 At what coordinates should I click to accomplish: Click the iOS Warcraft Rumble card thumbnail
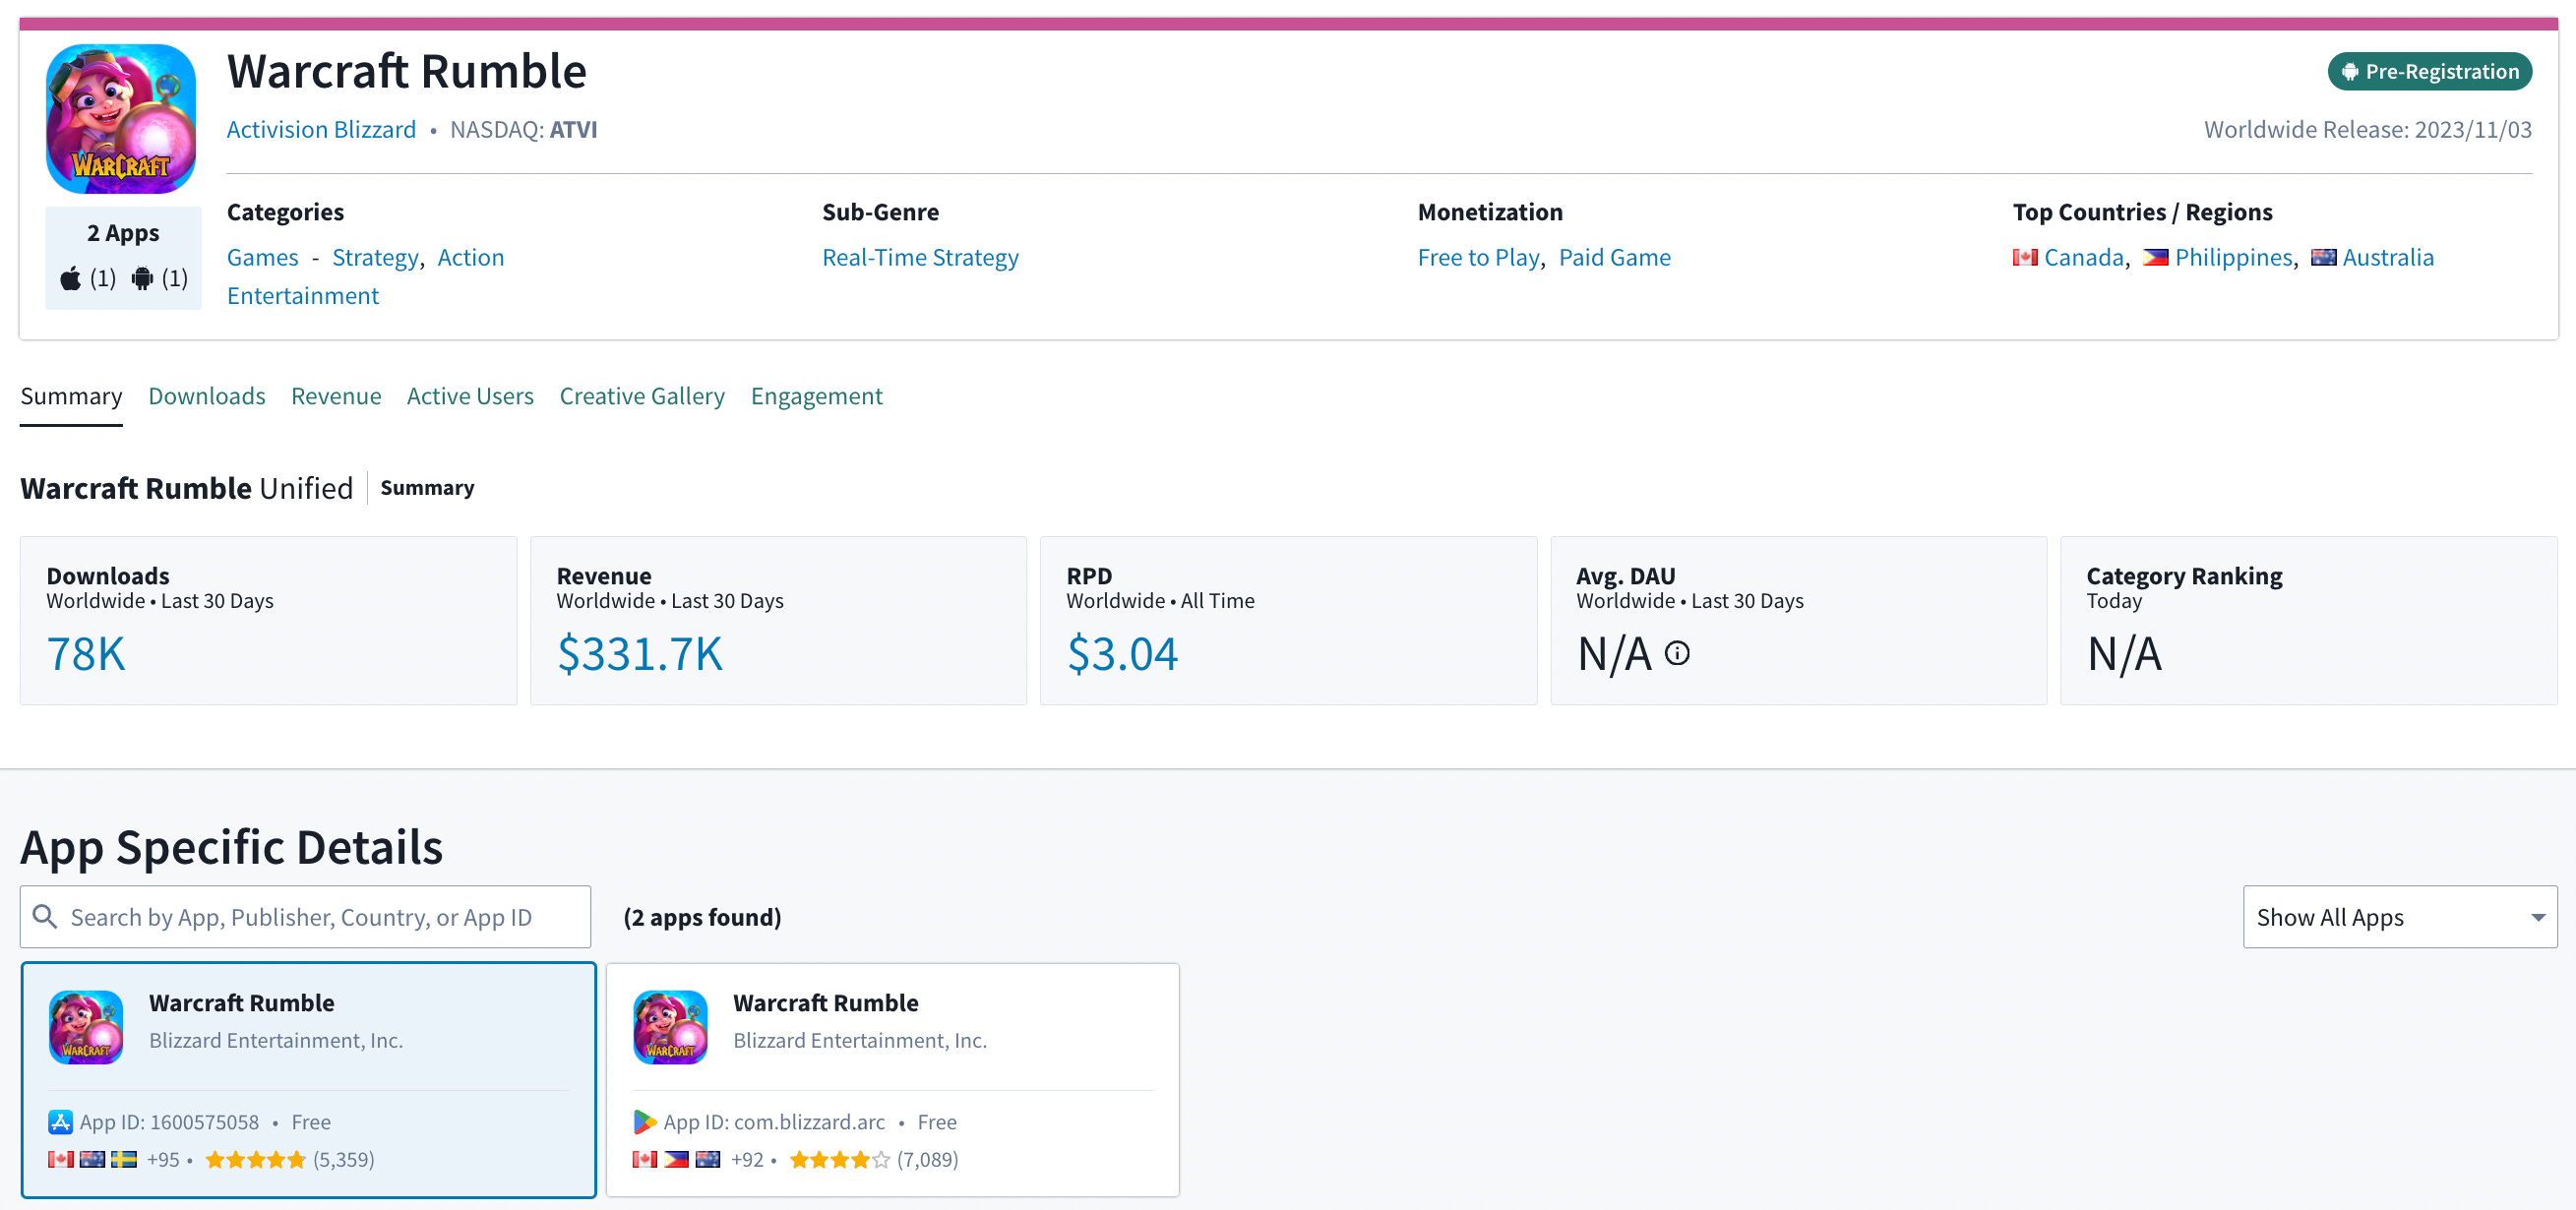click(86, 1027)
